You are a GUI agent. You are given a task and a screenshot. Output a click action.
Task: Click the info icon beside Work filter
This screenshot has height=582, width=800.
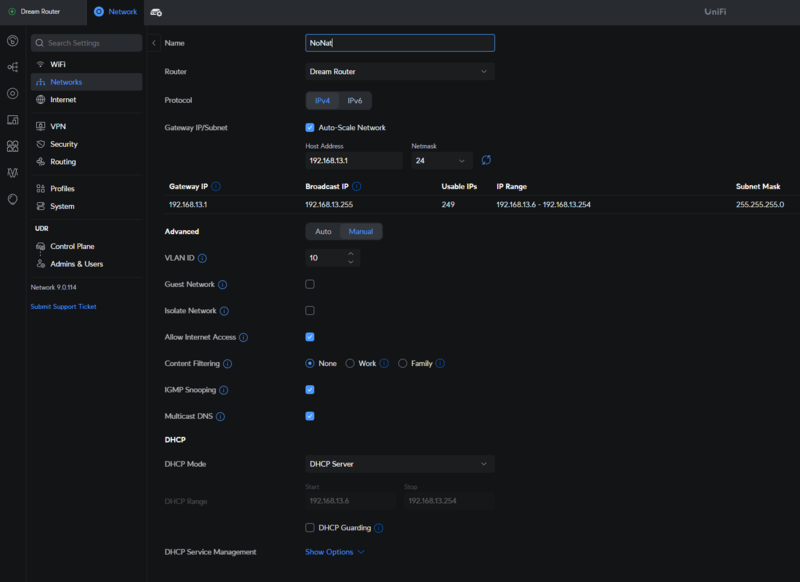pyautogui.click(x=384, y=363)
